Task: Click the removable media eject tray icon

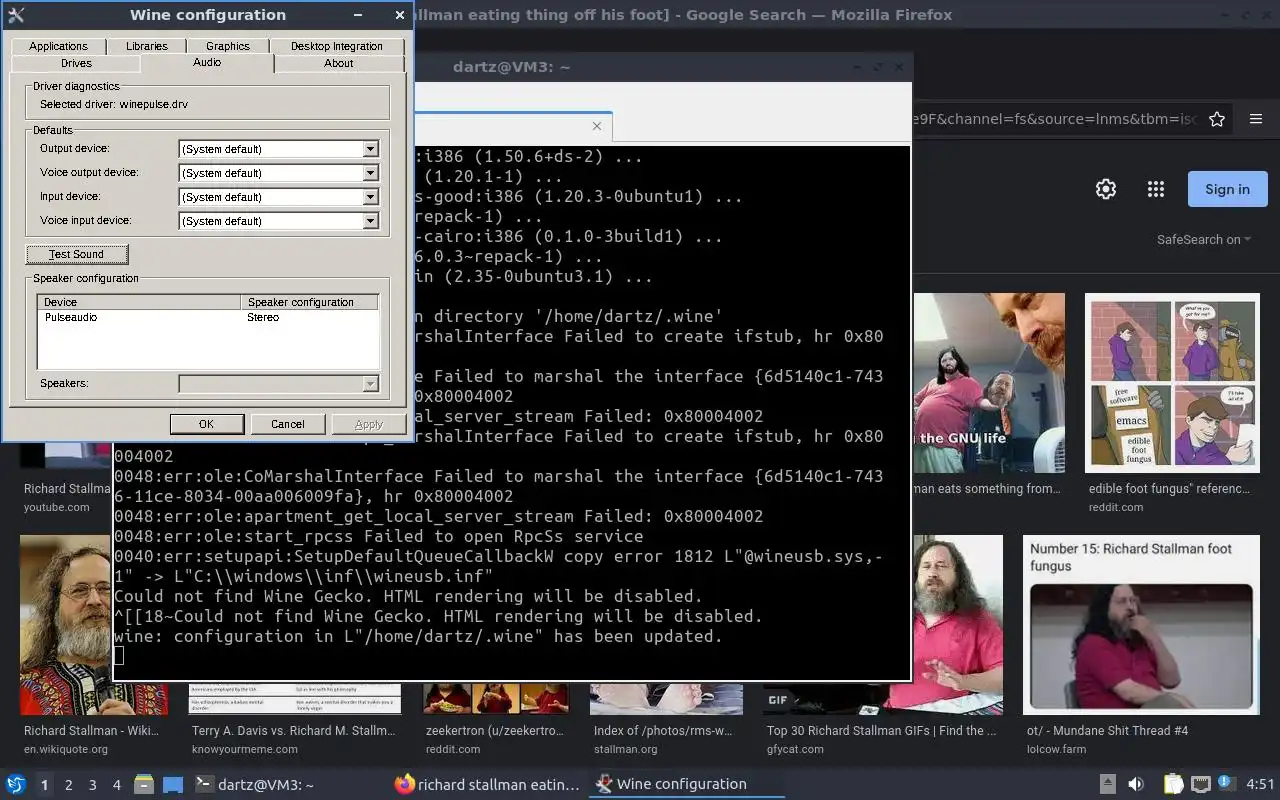Action: click(1108, 785)
